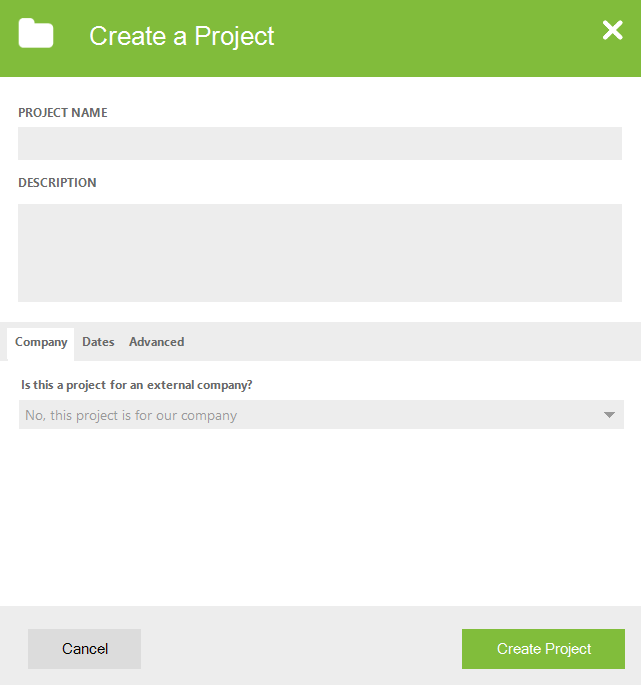Click inside the Description text area
The height and width of the screenshot is (685, 641).
coord(320,253)
